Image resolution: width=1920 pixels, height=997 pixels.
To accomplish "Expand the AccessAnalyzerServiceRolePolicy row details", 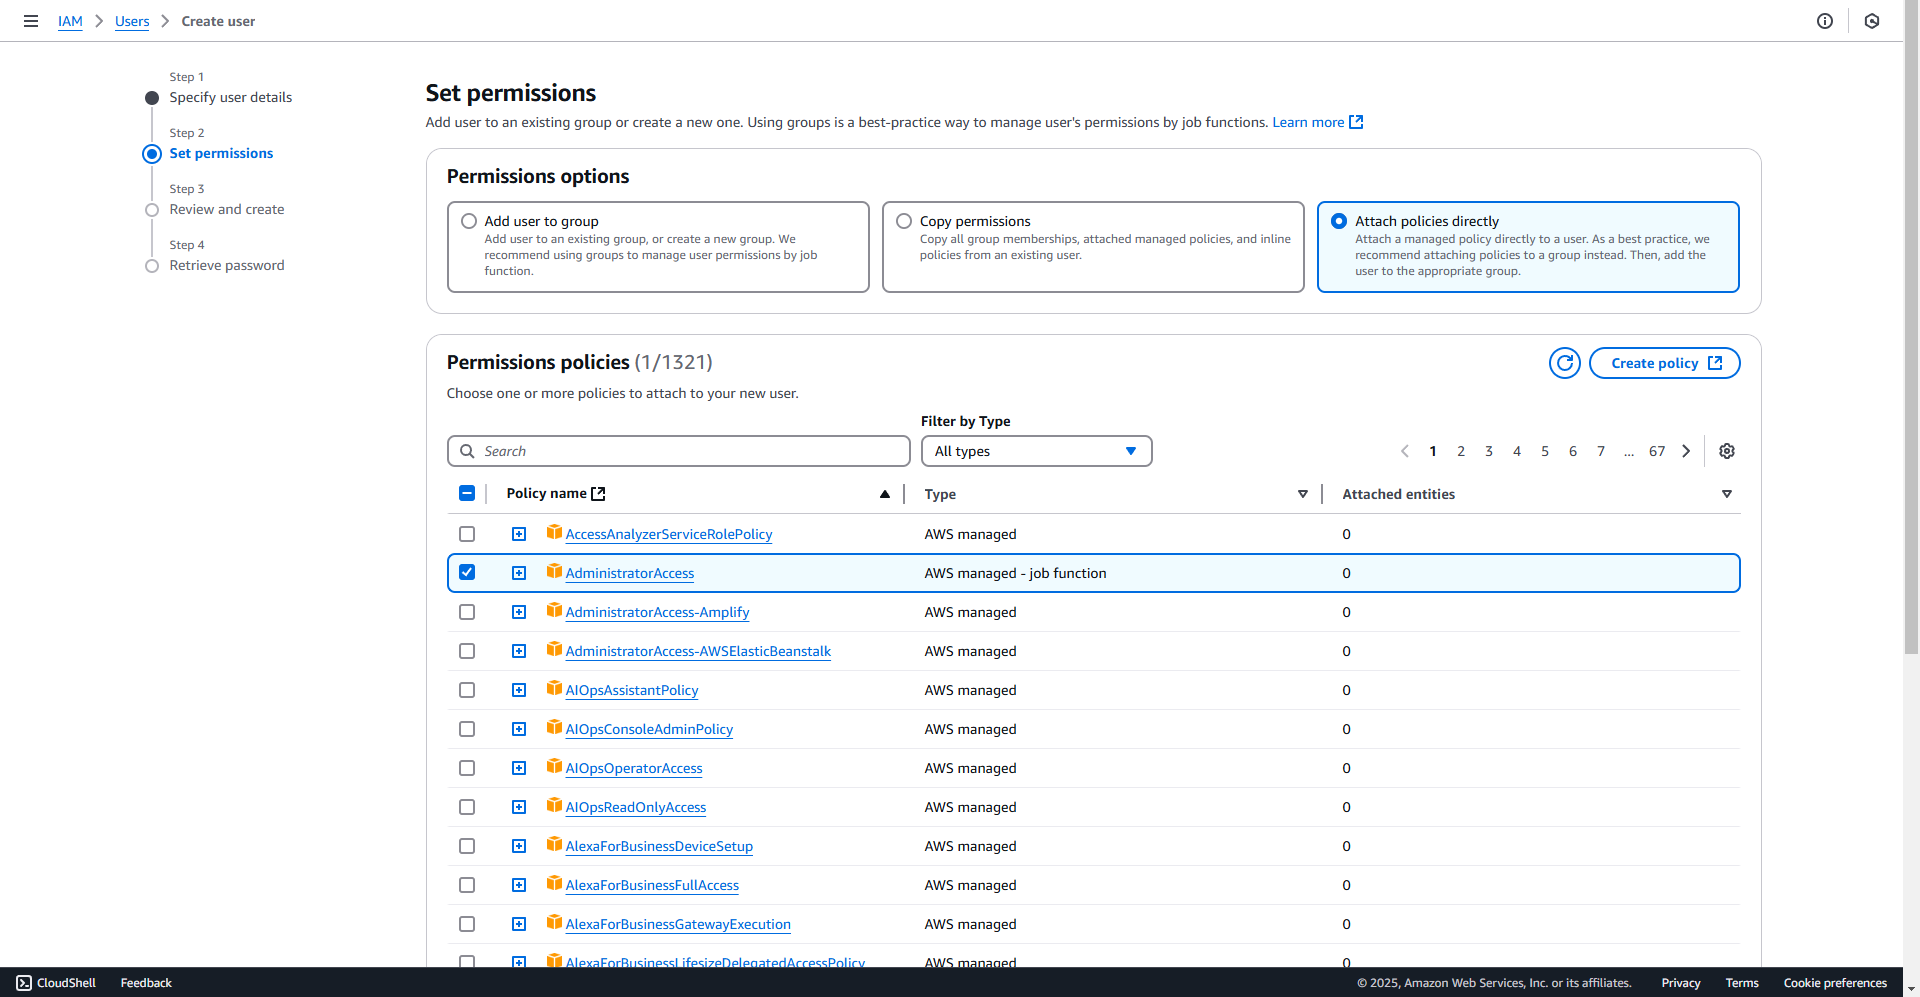I will tap(519, 534).
